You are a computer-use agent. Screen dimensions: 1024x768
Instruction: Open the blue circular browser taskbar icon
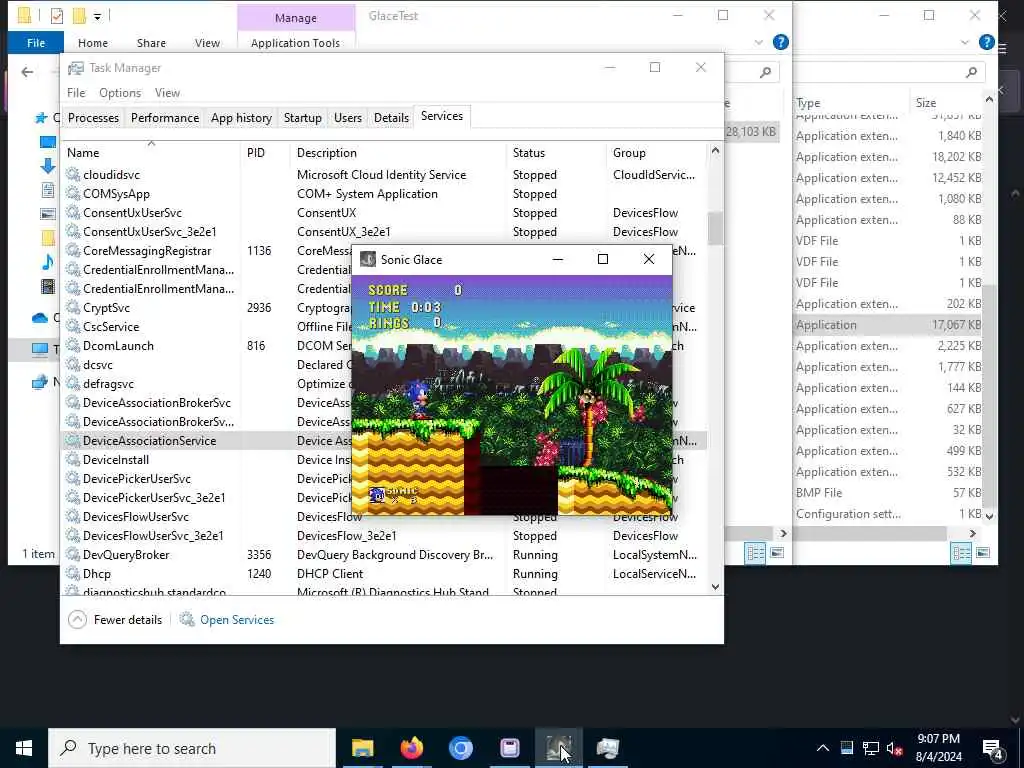pos(460,748)
